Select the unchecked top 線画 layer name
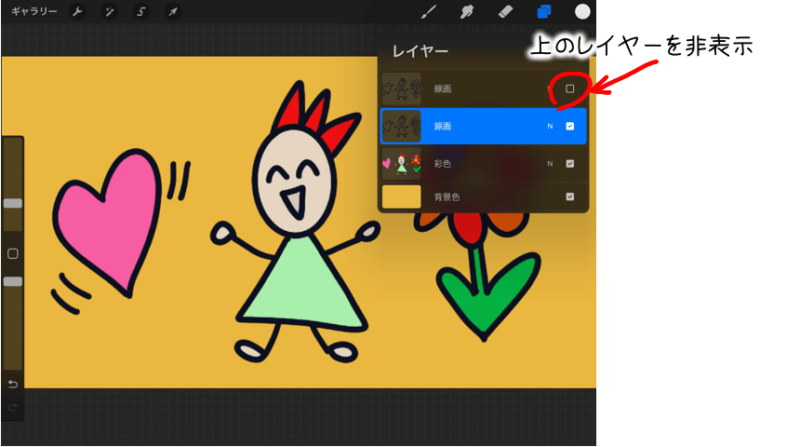Screen dimensions: 800x447 pyautogui.click(x=442, y=89)
